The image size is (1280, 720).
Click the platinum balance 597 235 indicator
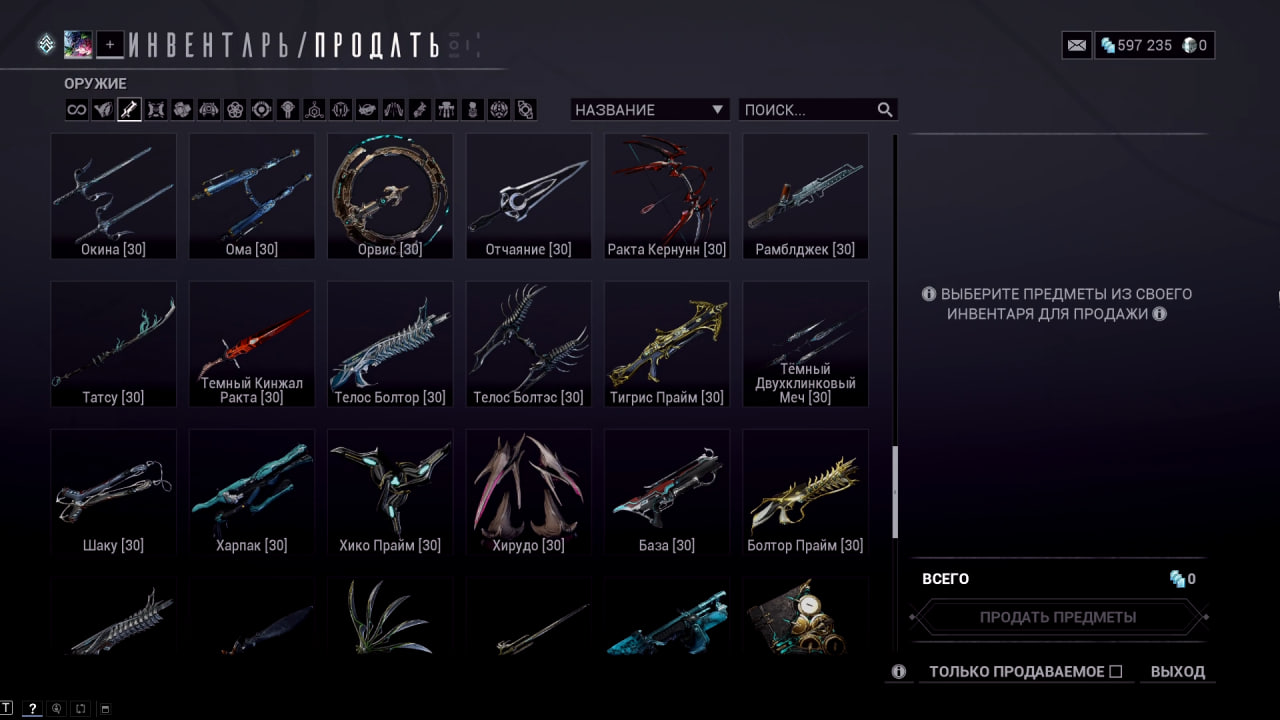(1136, 45)
